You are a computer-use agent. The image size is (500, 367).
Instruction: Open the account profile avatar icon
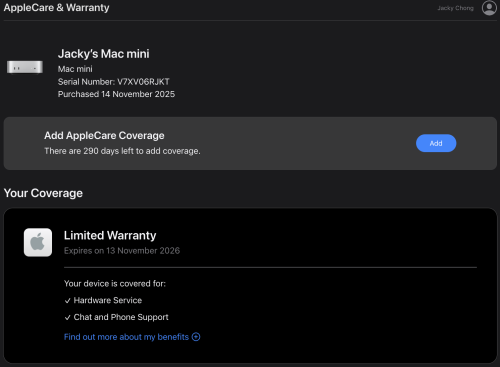pyautogui.click(x=489, y=8)
